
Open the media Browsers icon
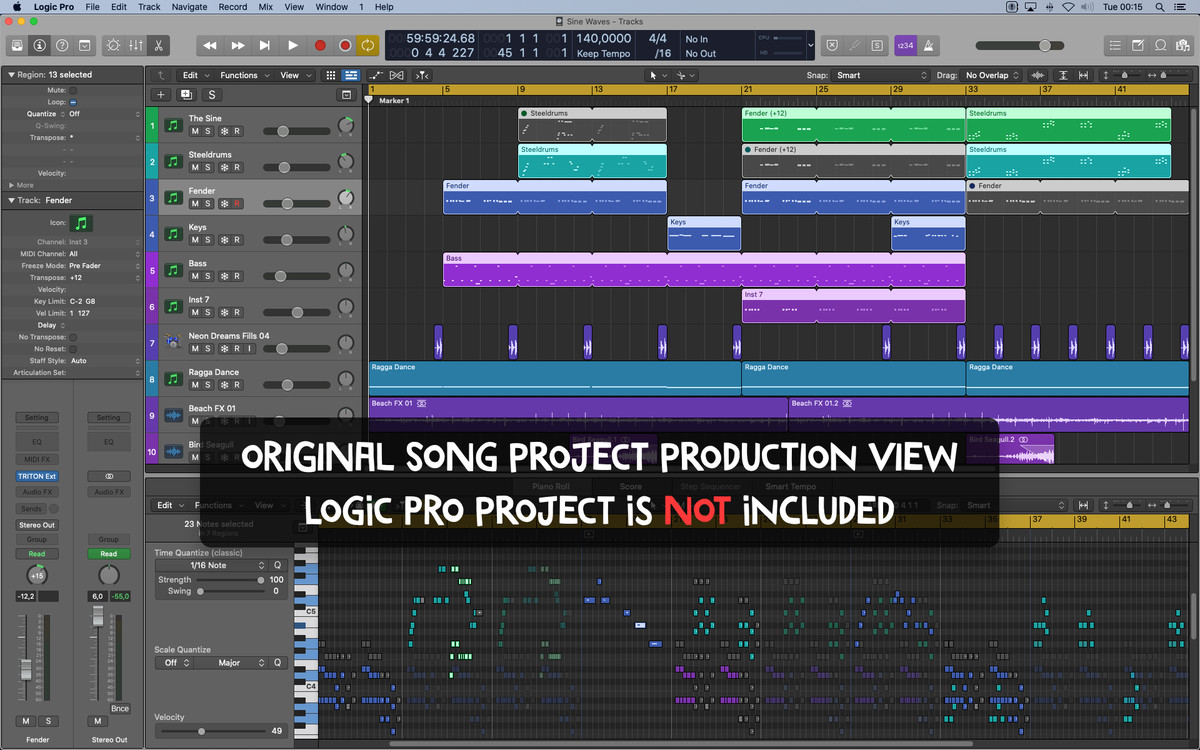tap(1184, 45)
